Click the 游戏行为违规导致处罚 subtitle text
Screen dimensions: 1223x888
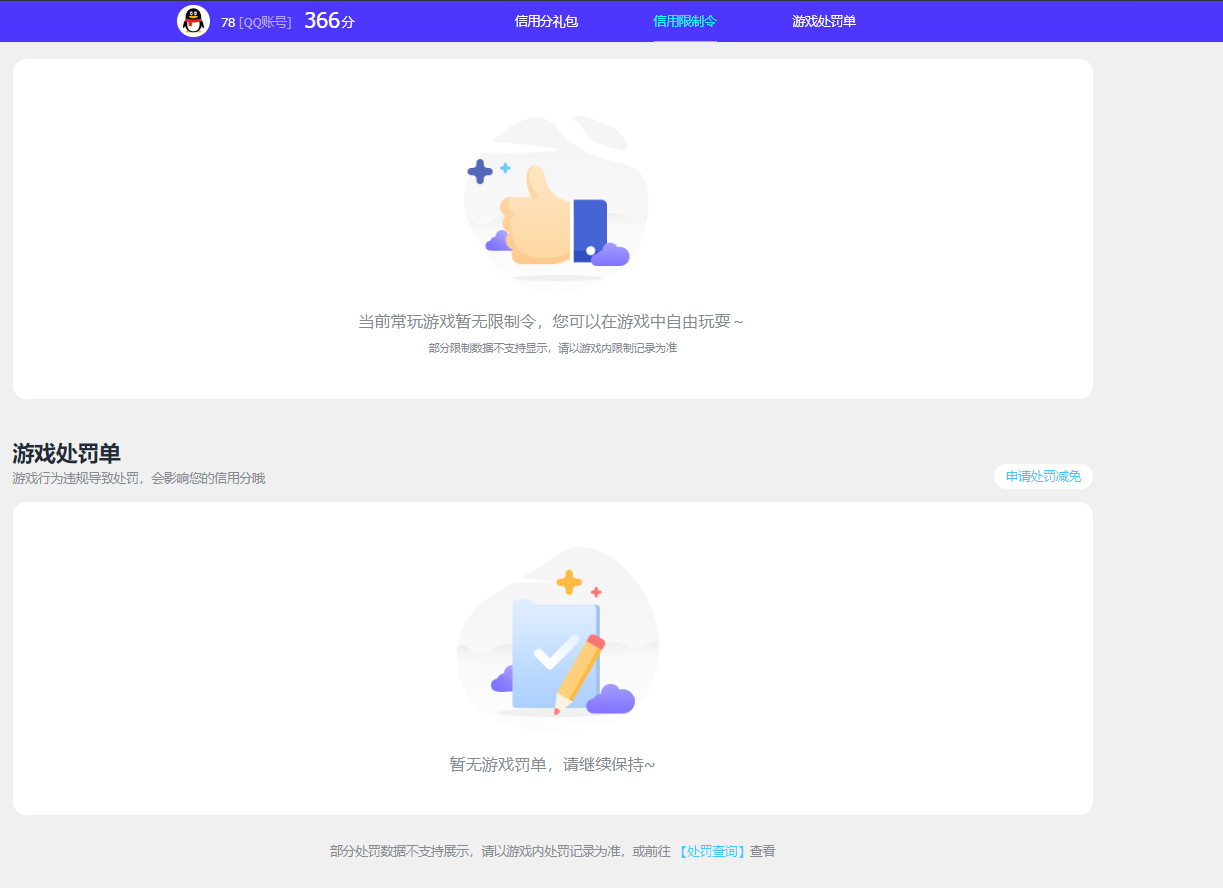pos(138,478)
